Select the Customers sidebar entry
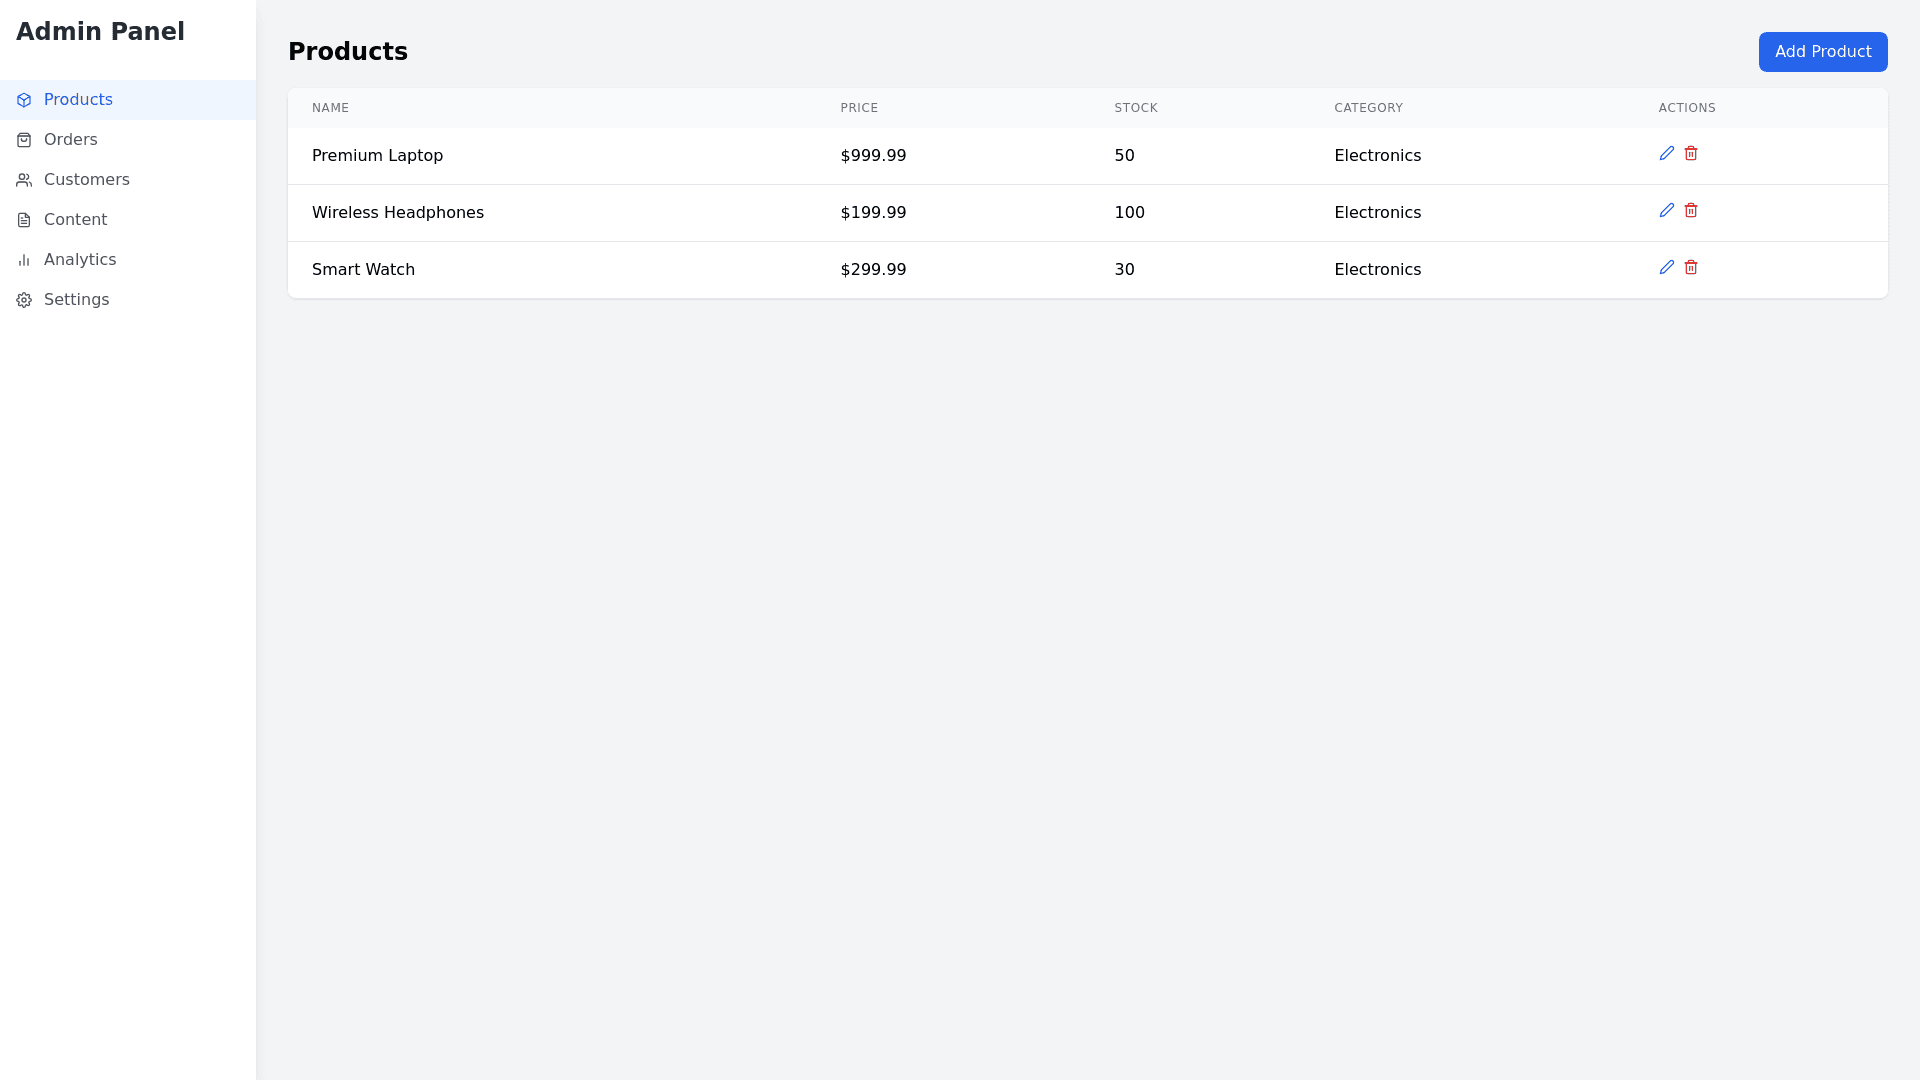Viewport: 1920px width, 1080px height. pos(87,180)
